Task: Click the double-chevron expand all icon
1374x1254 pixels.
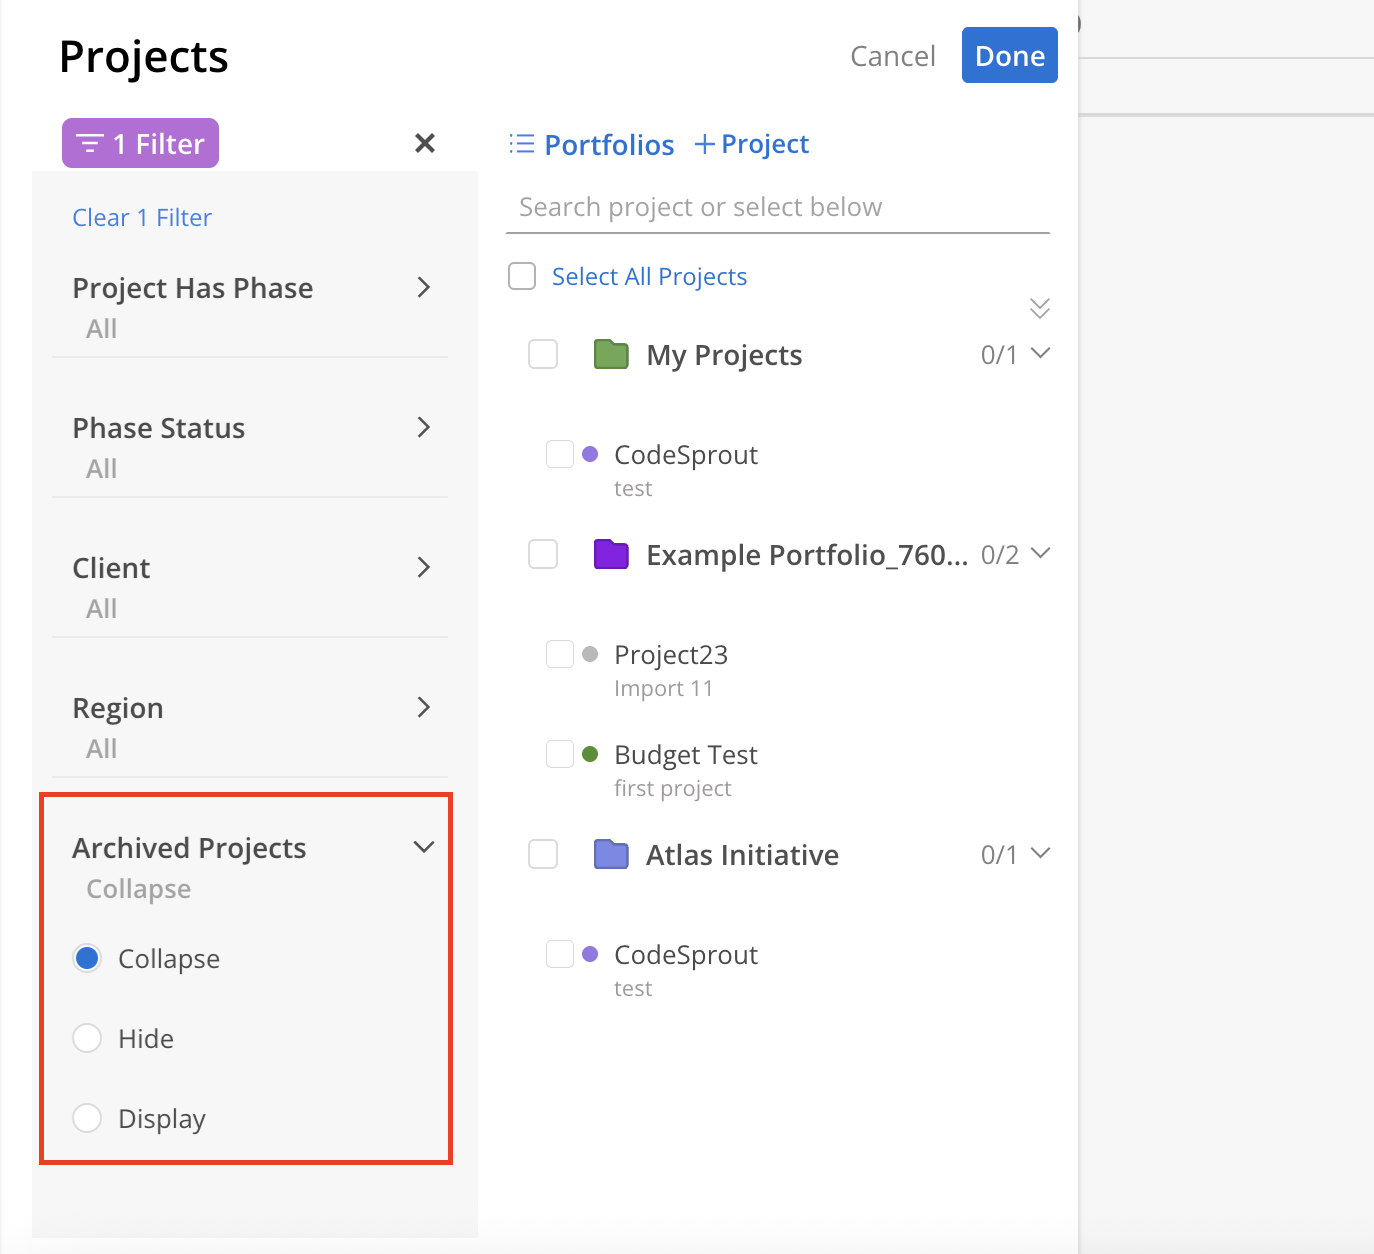Action: tap(1040, 308)
